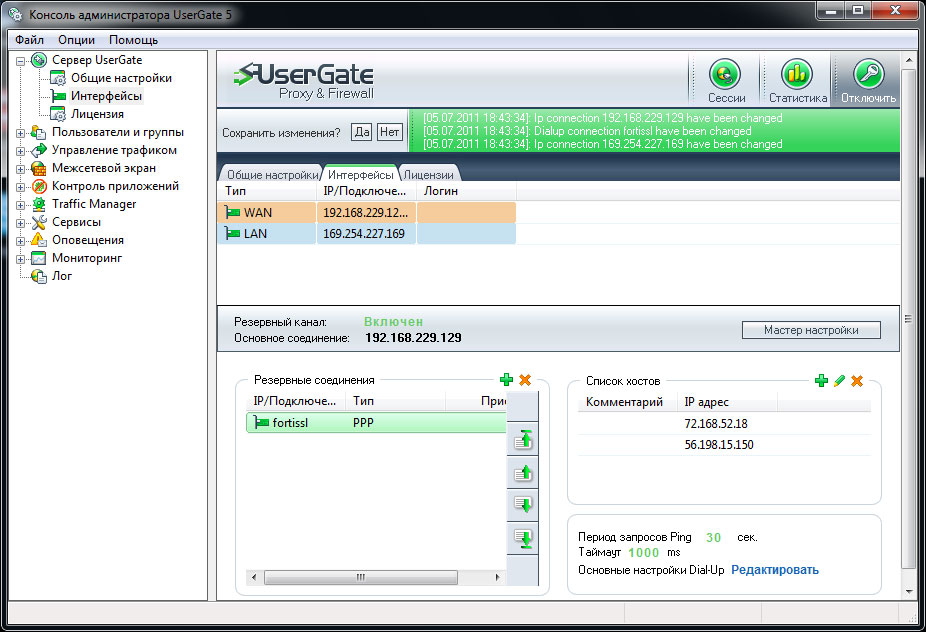Click Ping period value 30

click(x=713, y=537)
